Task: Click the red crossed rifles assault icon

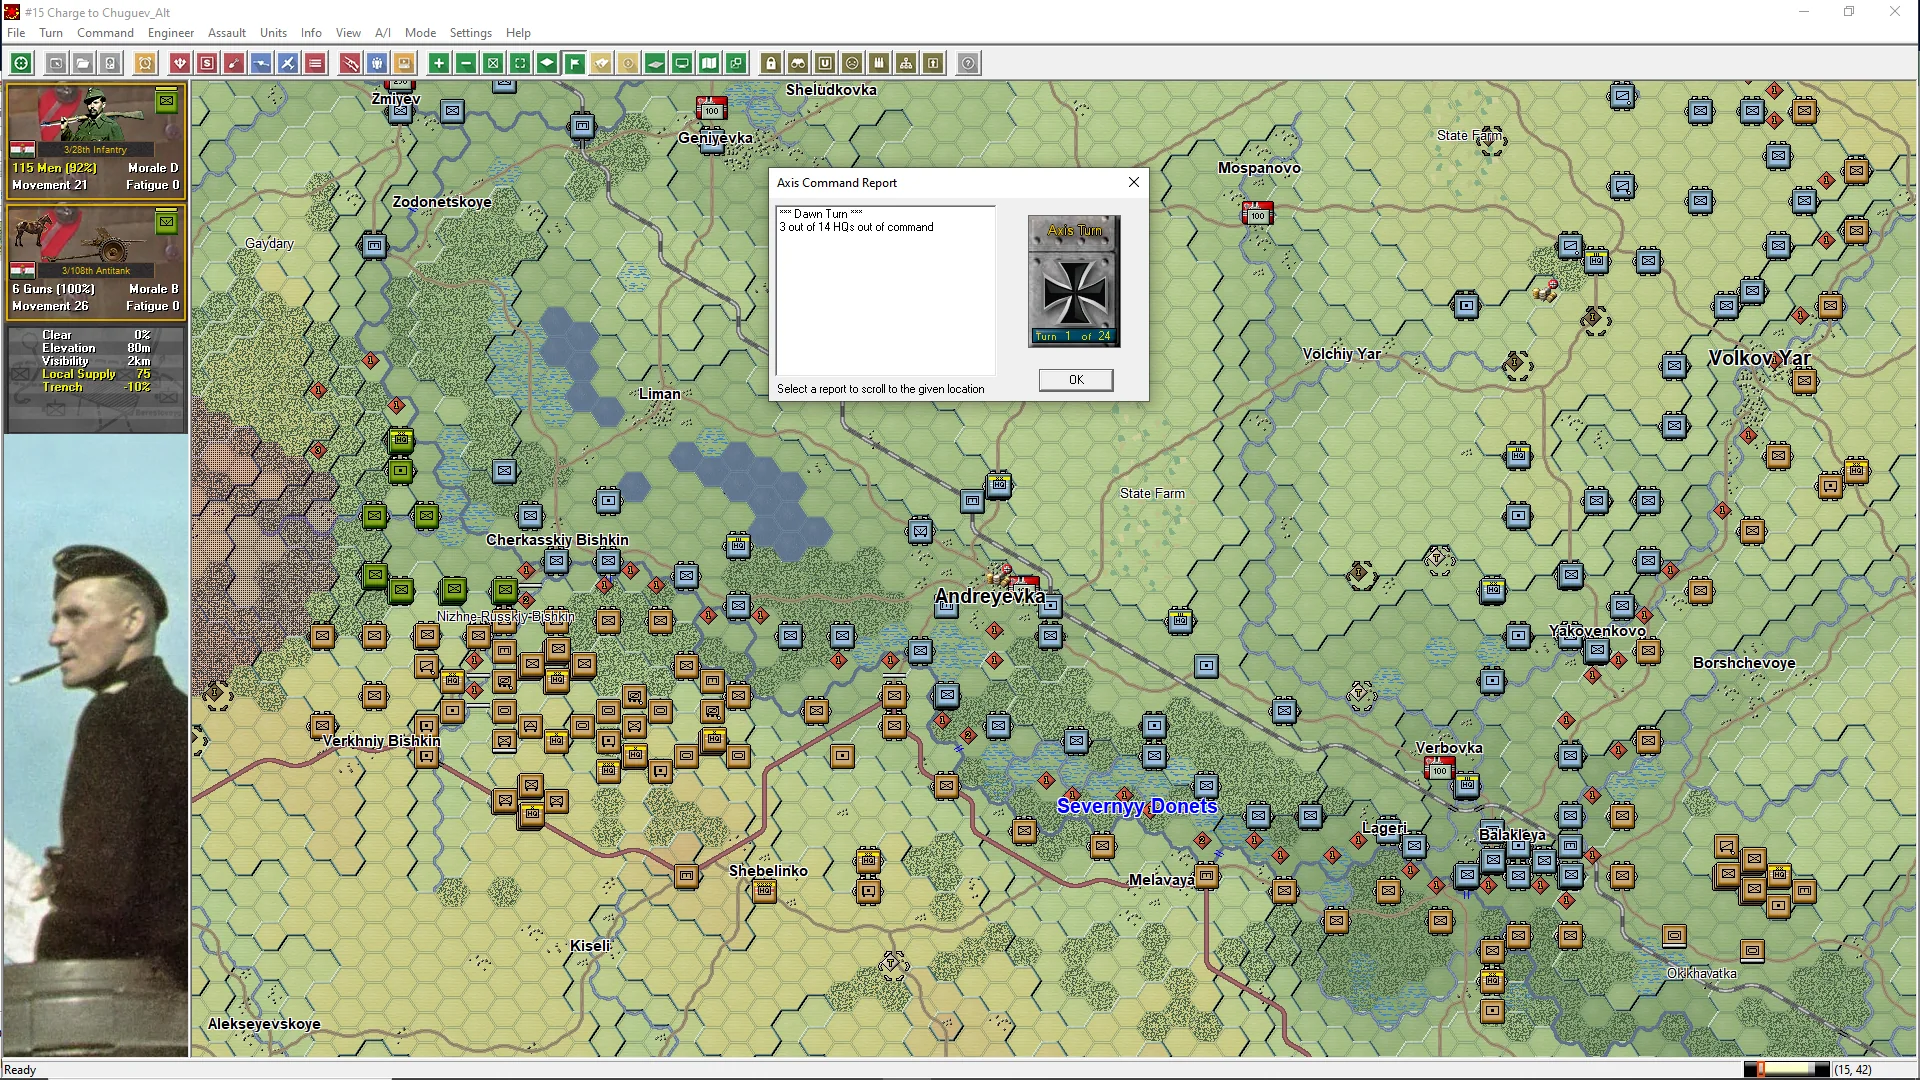Action: click(x=350, y=64)
